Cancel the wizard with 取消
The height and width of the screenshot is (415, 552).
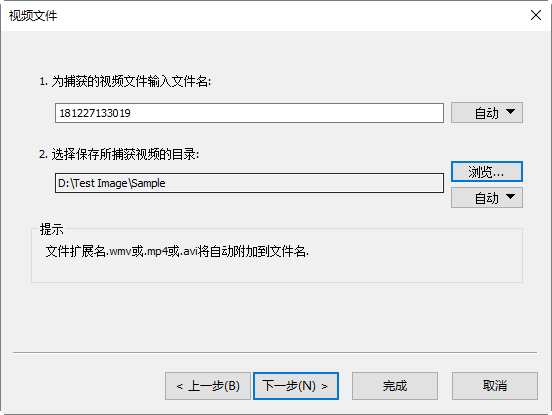point(495,386)
